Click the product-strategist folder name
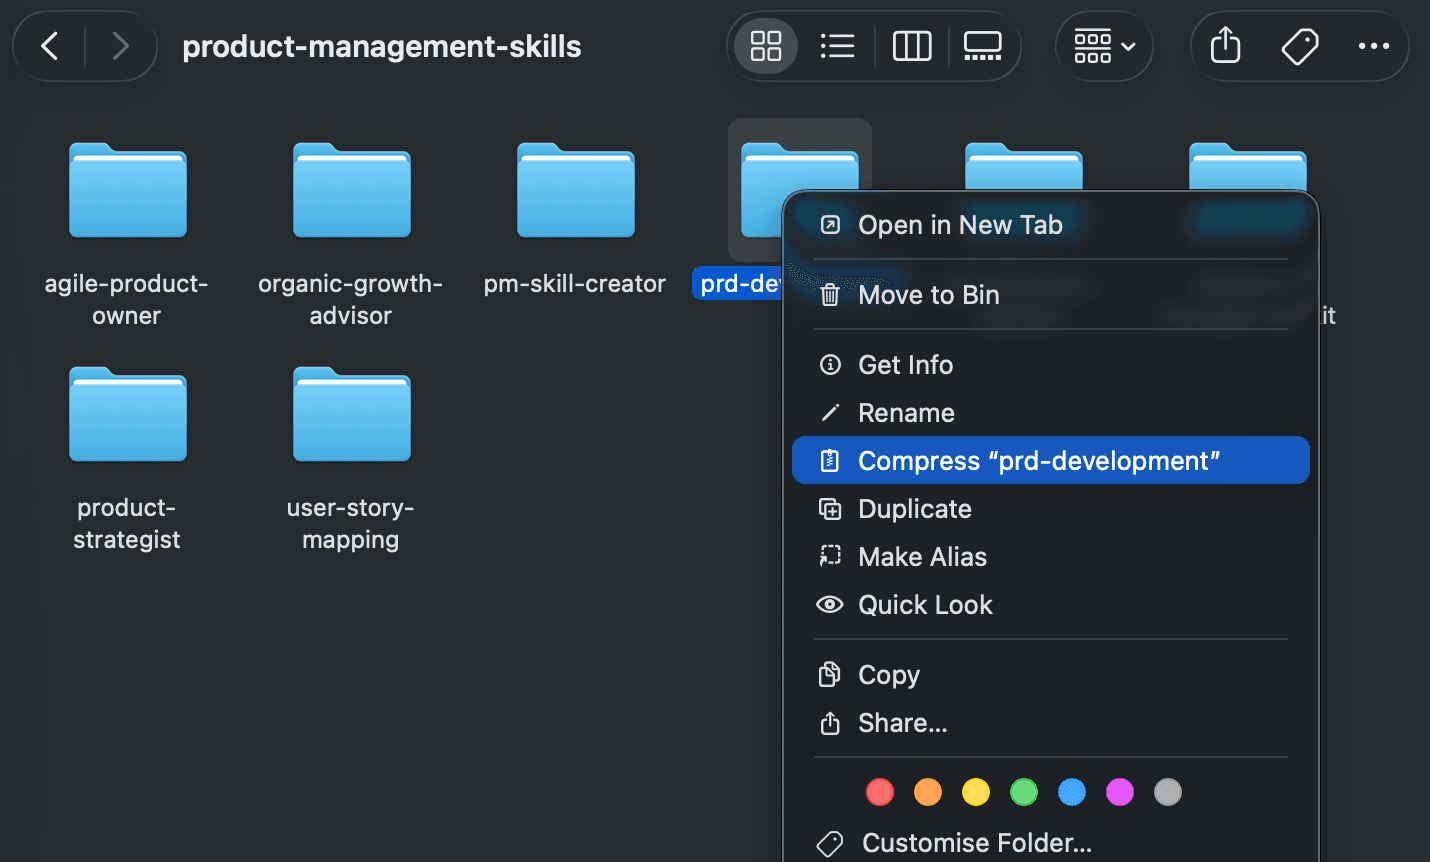 click(x=127, y=523)
